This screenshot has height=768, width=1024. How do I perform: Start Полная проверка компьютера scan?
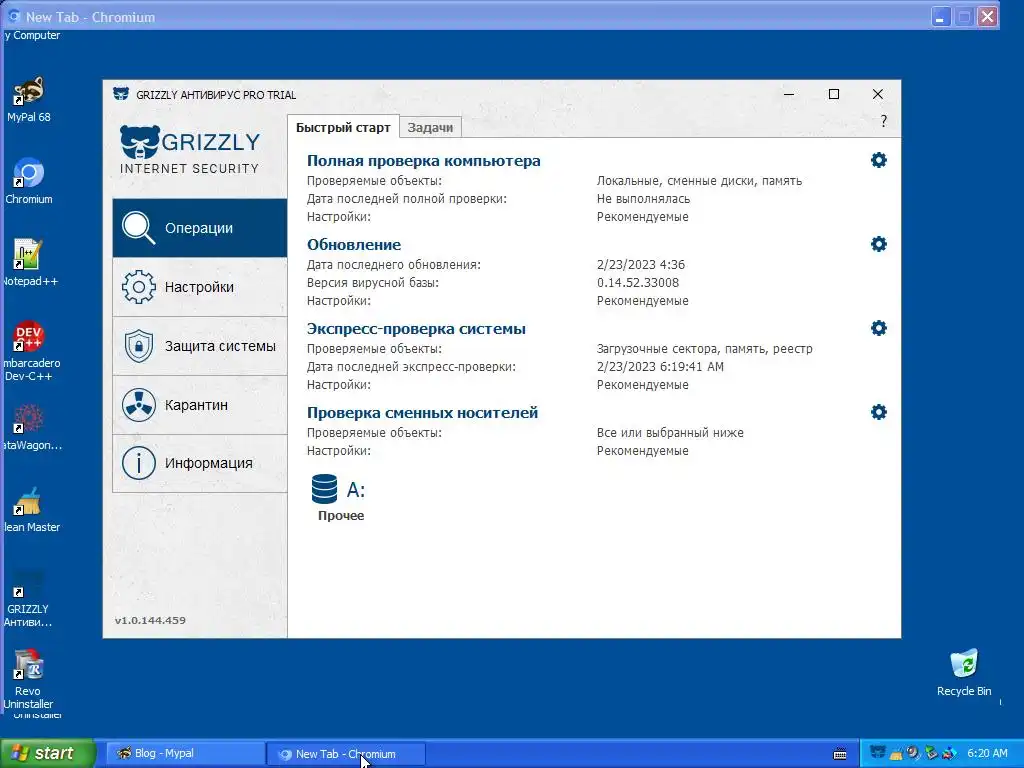pyautogui.click(x=423, y=161)
